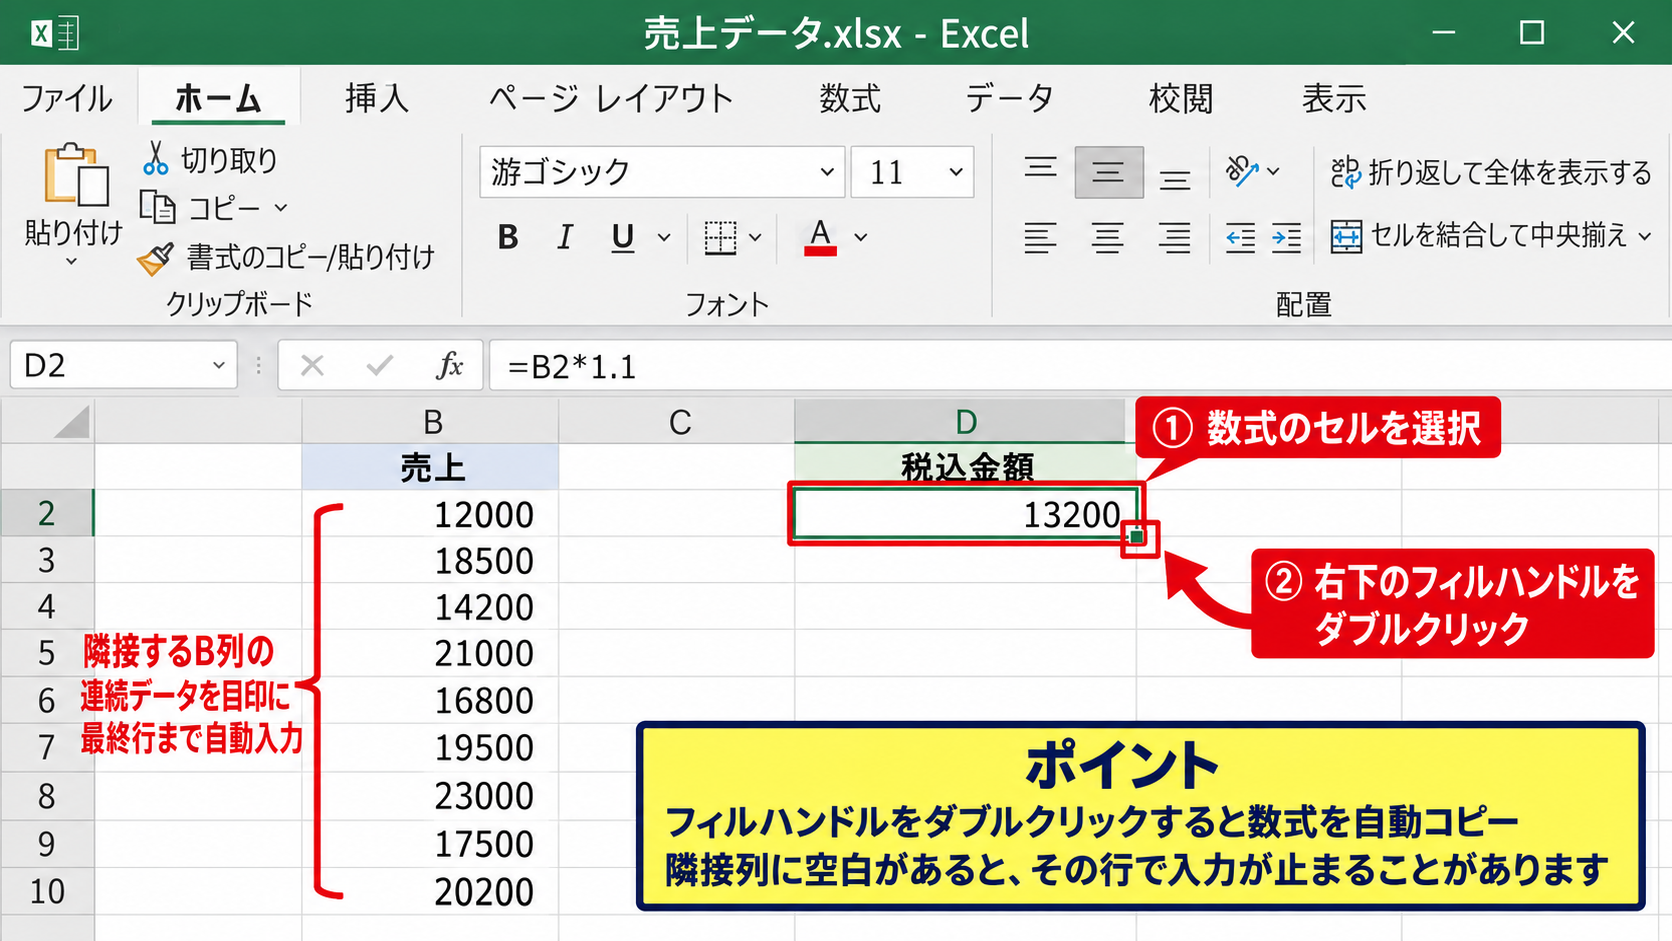The image size is (1672, 941).
Task: Click the fill handle of D2
Action: pyautogui.click(x=1137, y=537)
